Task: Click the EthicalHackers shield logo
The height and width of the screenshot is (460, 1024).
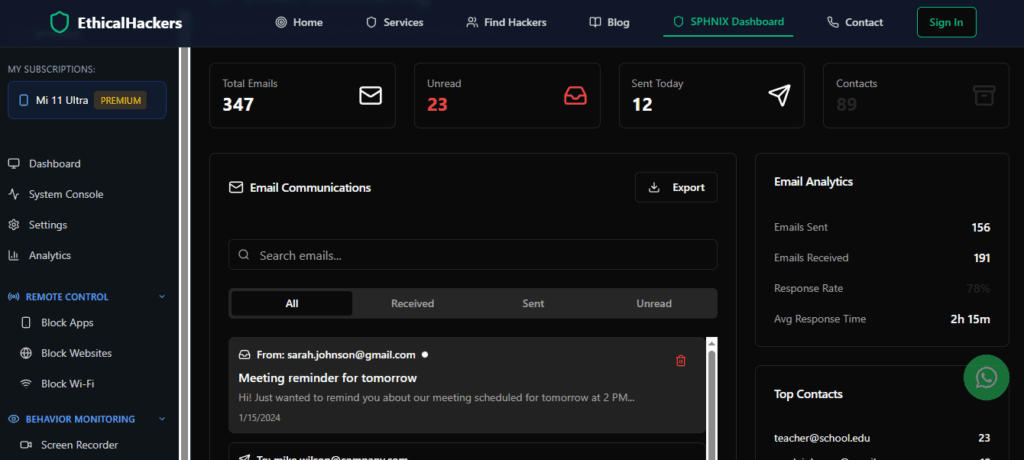Action: pyautogui.click(x=61, y=22)
